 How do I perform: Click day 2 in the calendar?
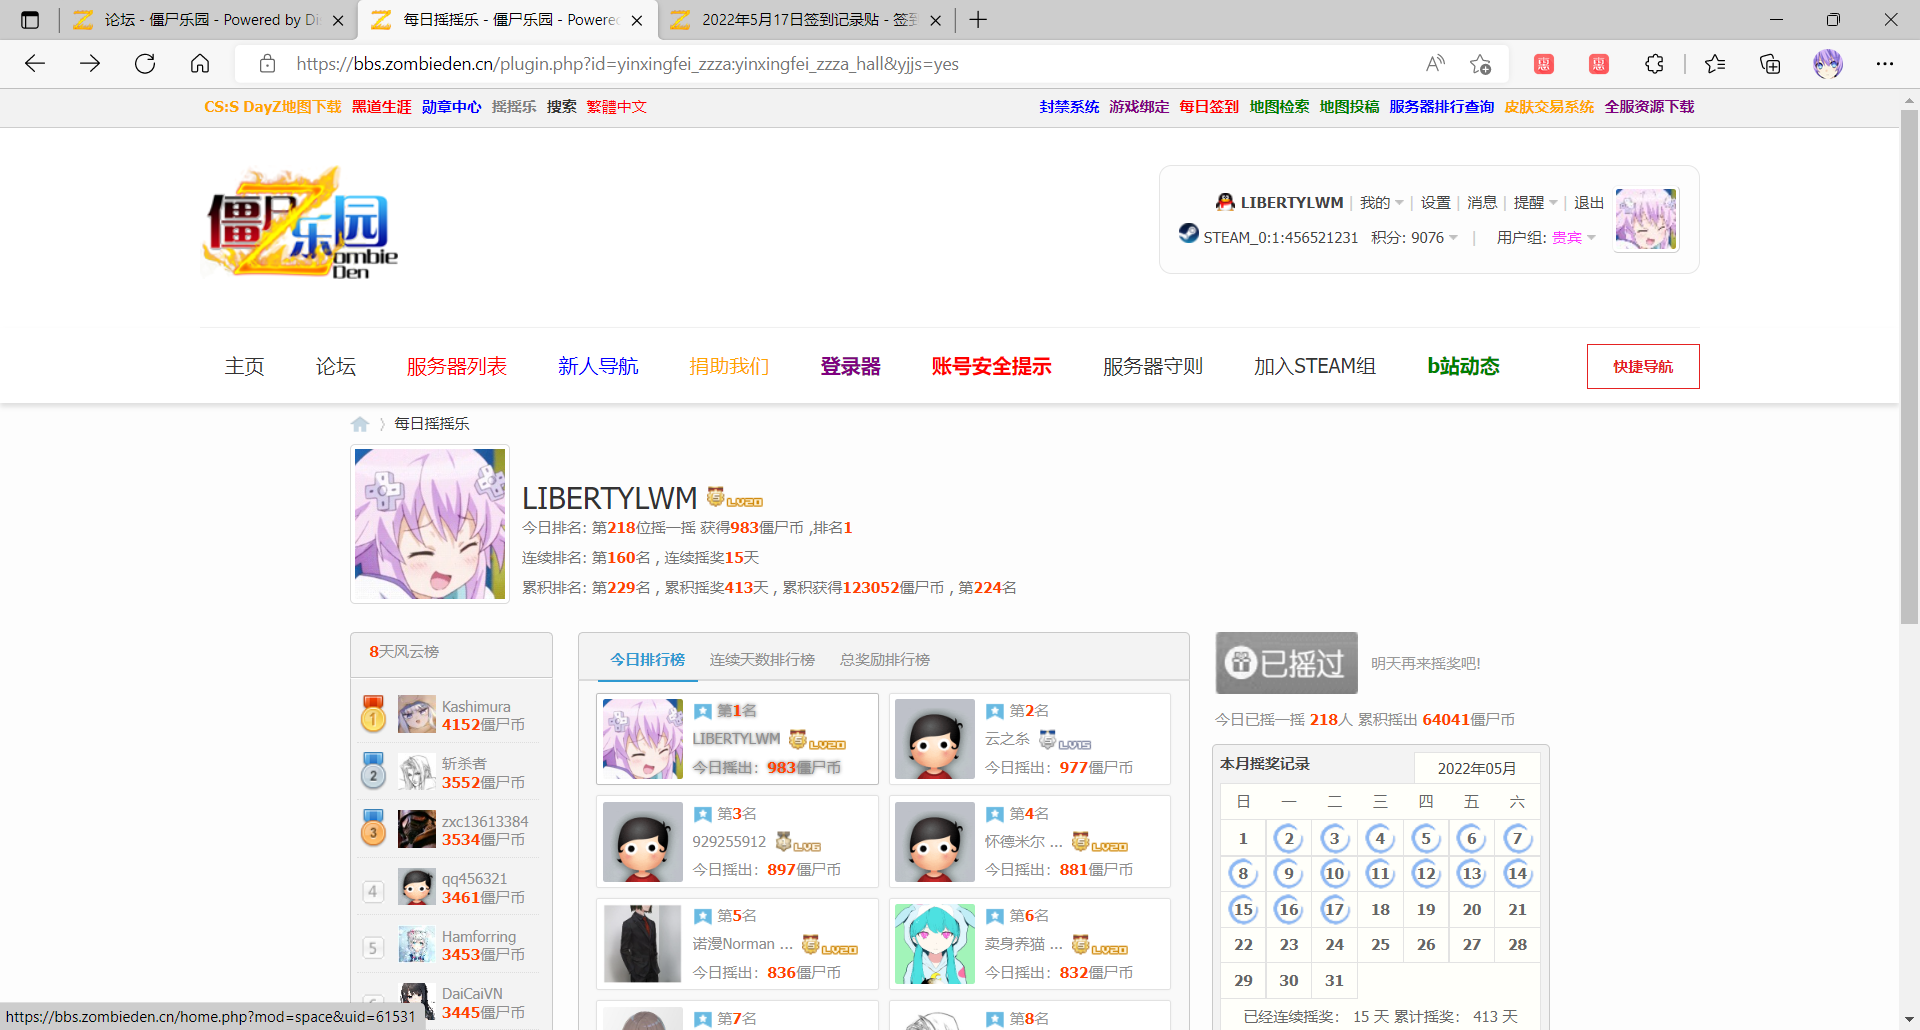tap(1289, 838)
